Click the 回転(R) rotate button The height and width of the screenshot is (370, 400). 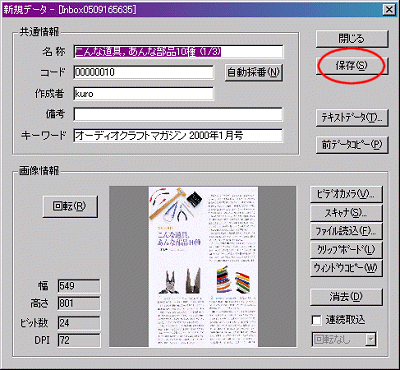point(70,206)
